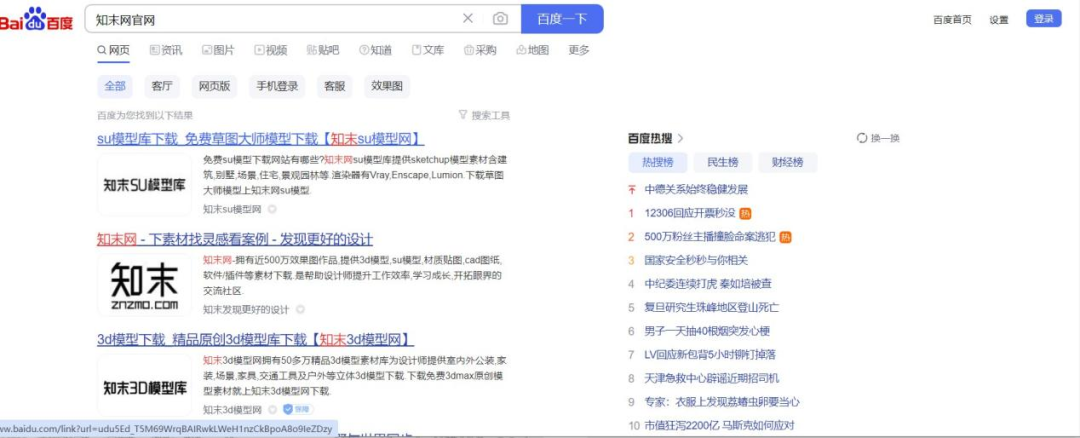Screen dimensions: 1080x438
Task: Select the 财经榜 tab
Action: (x=787, y=163)
